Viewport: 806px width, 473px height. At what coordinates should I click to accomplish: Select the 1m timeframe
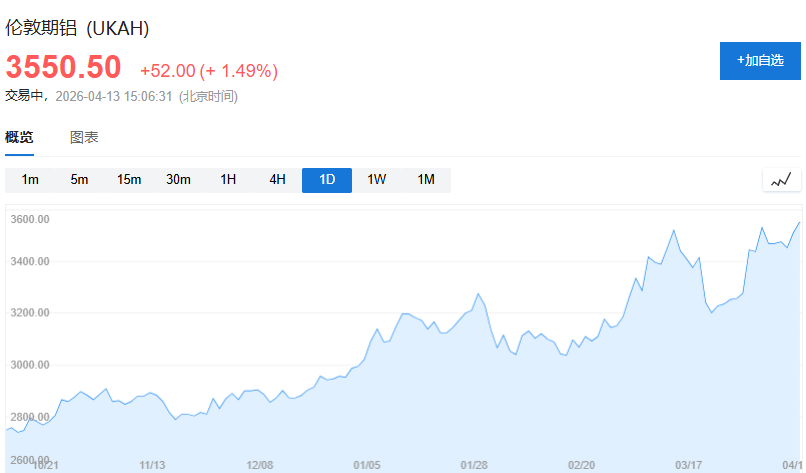(x=30, y=180)
